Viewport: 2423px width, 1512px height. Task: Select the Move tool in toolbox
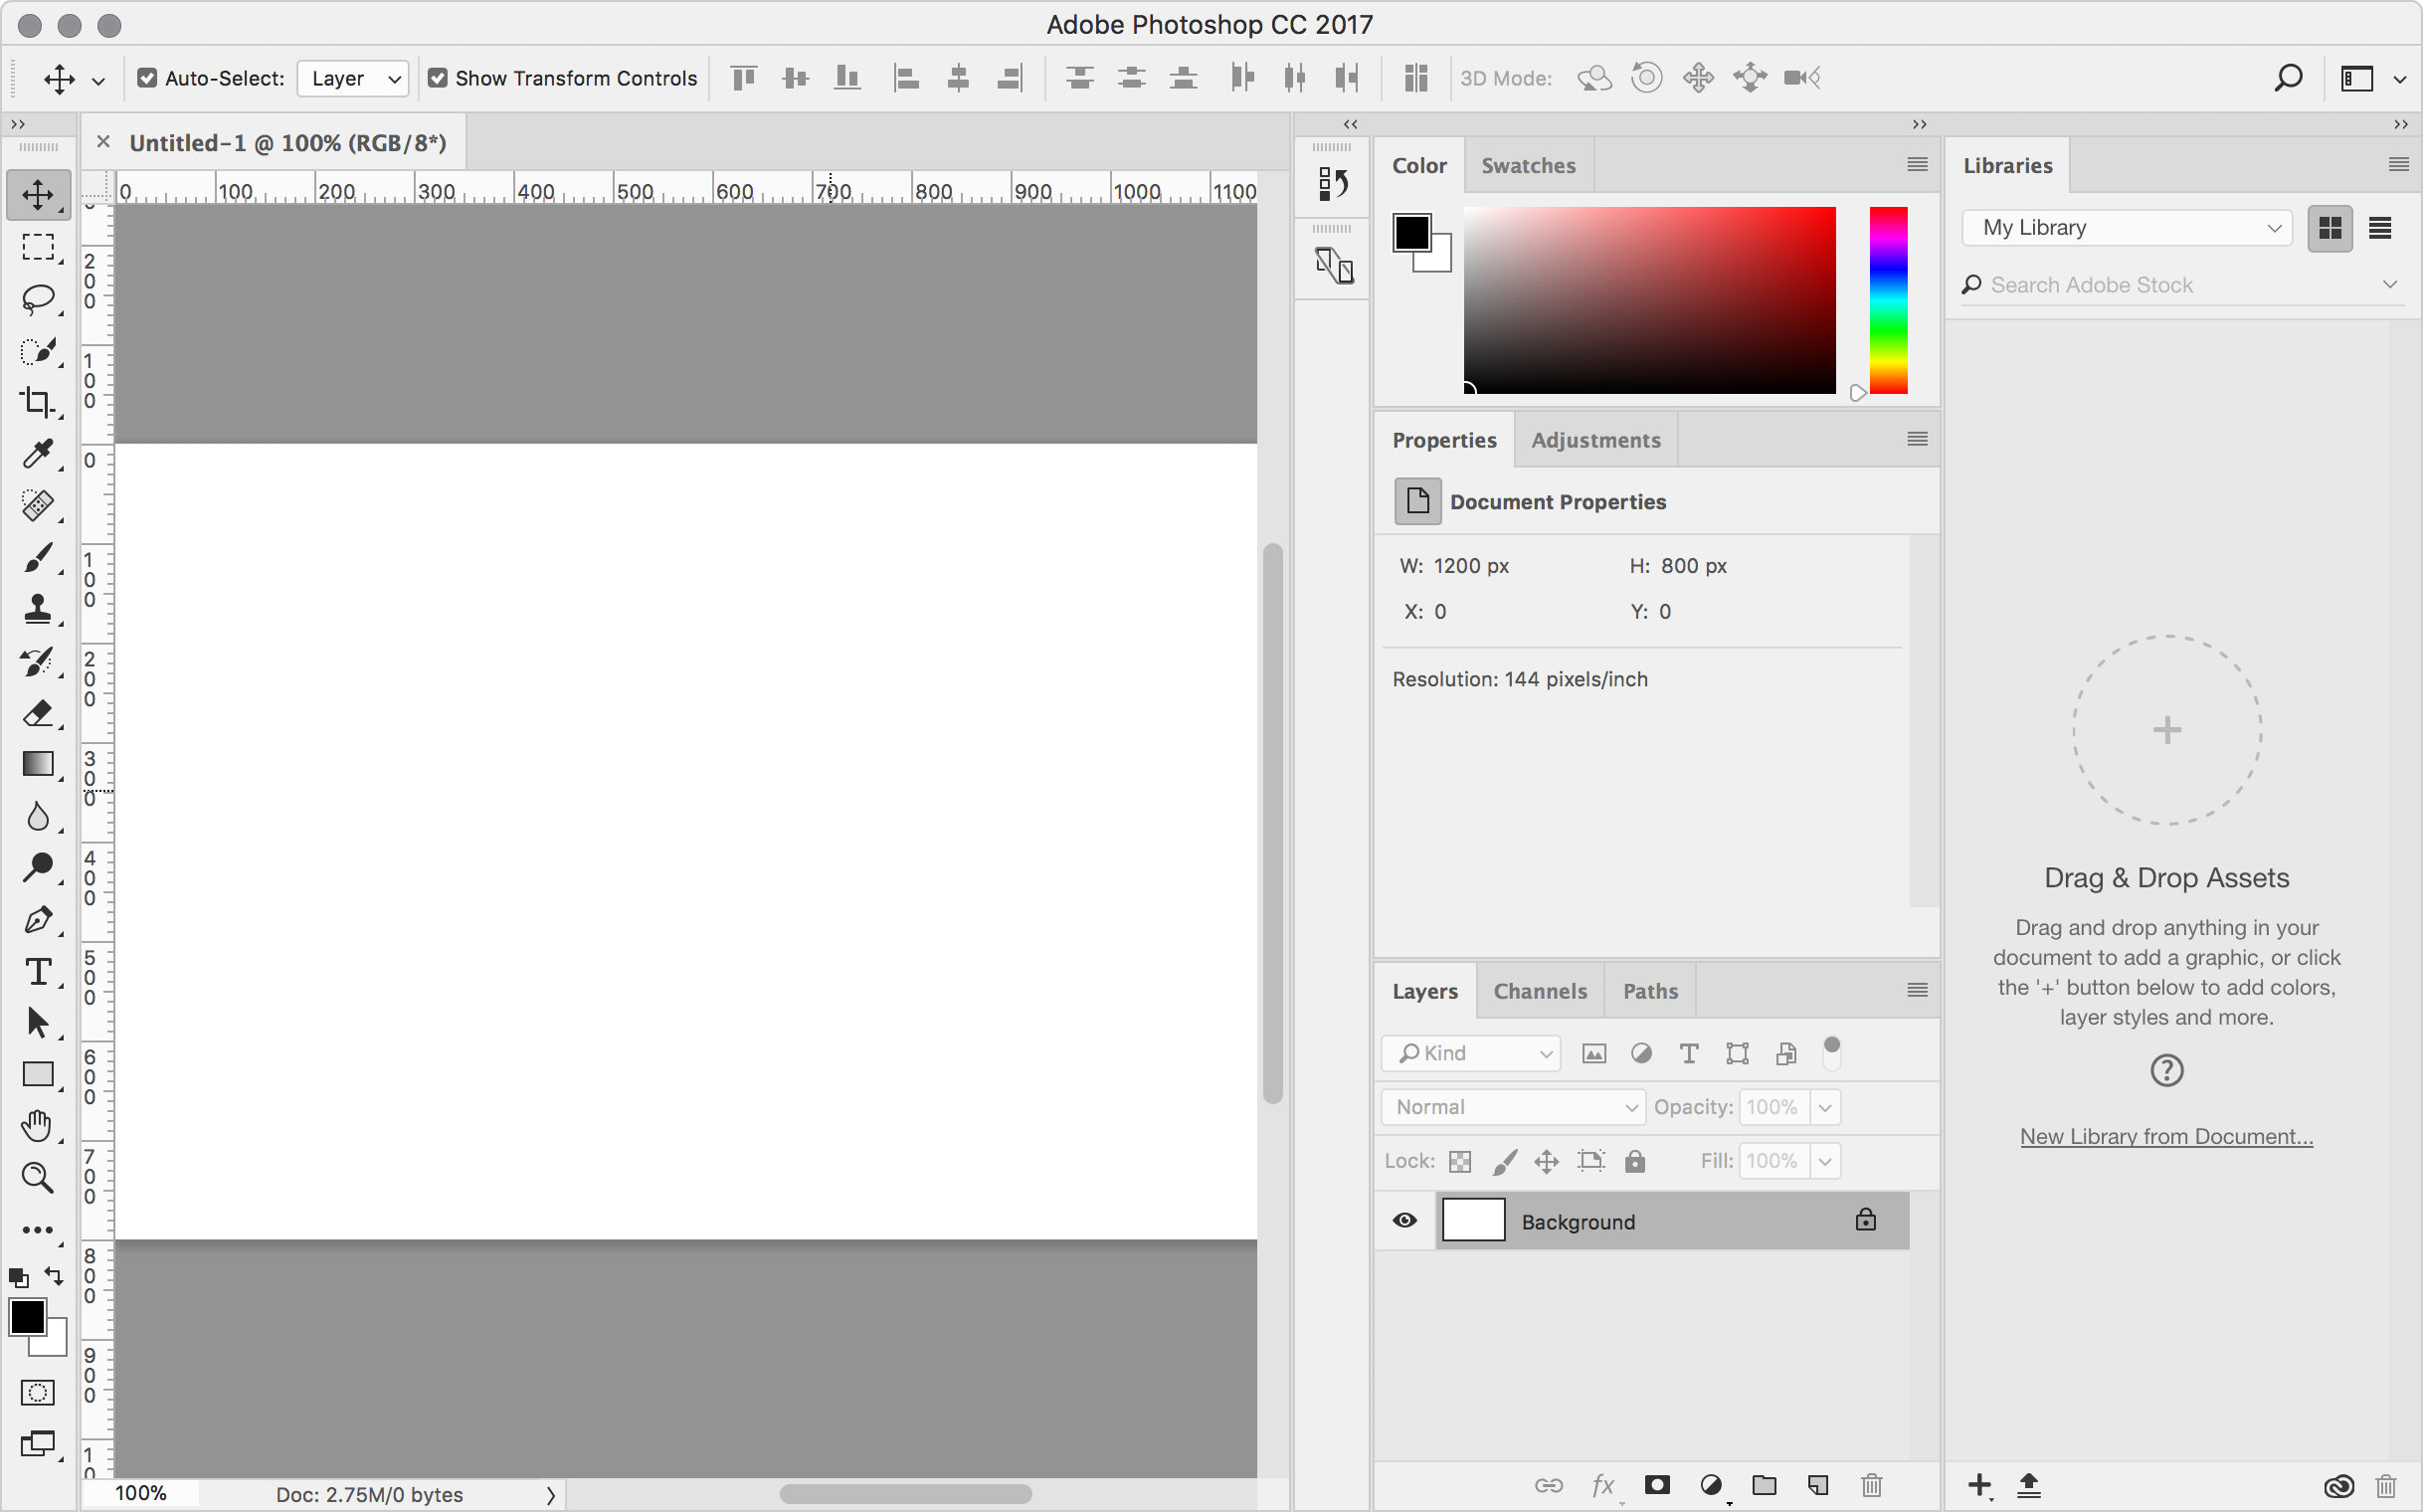38,194
